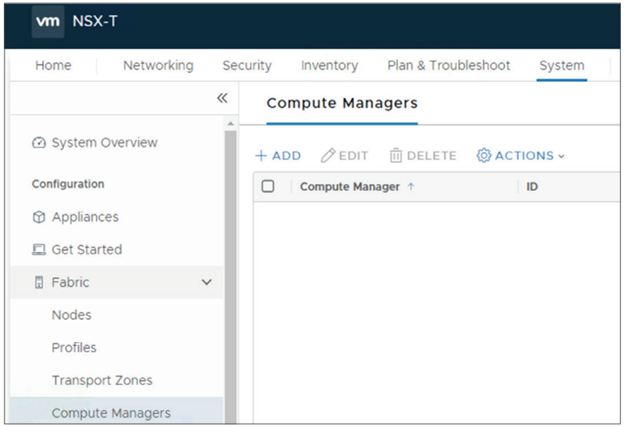This screenshot has width=624, height=427.
Task: Click the Fabric server icon
Action: coord(39,282)
